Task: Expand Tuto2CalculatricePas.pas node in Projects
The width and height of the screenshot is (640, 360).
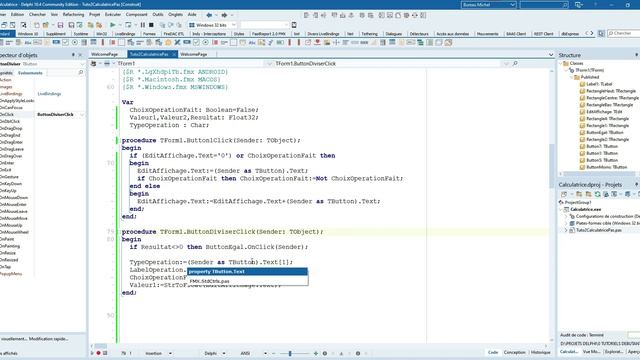Action: click(x=566, y=230)
